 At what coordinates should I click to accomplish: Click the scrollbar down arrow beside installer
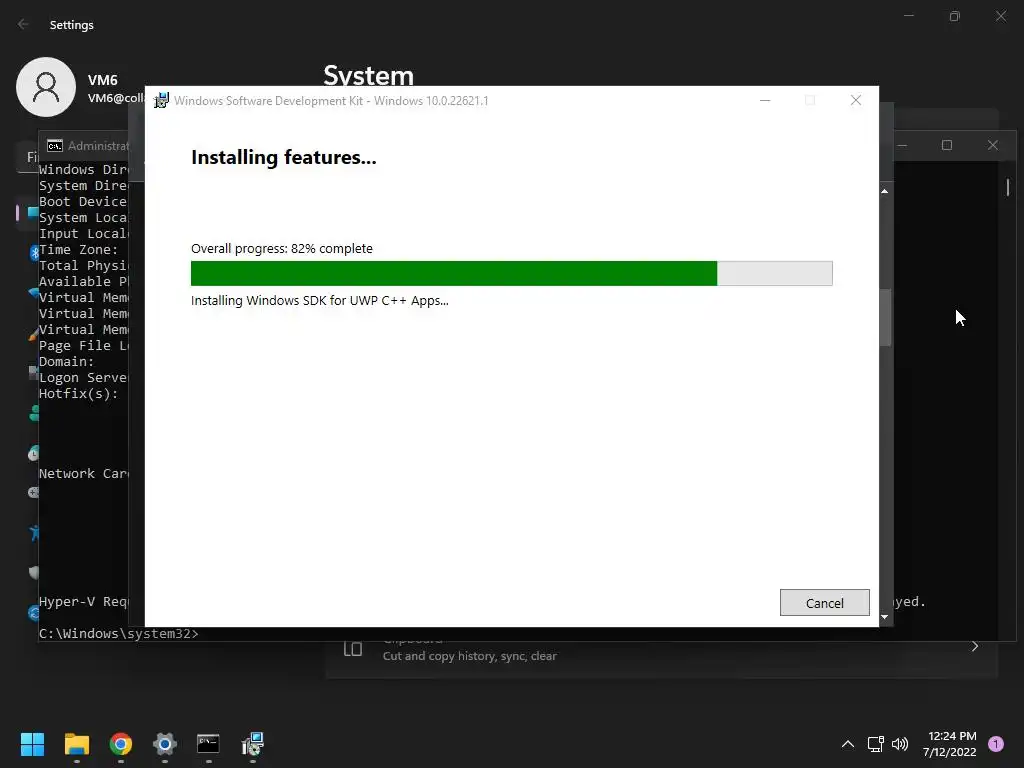pyautogui.click(x=885, y=616)
